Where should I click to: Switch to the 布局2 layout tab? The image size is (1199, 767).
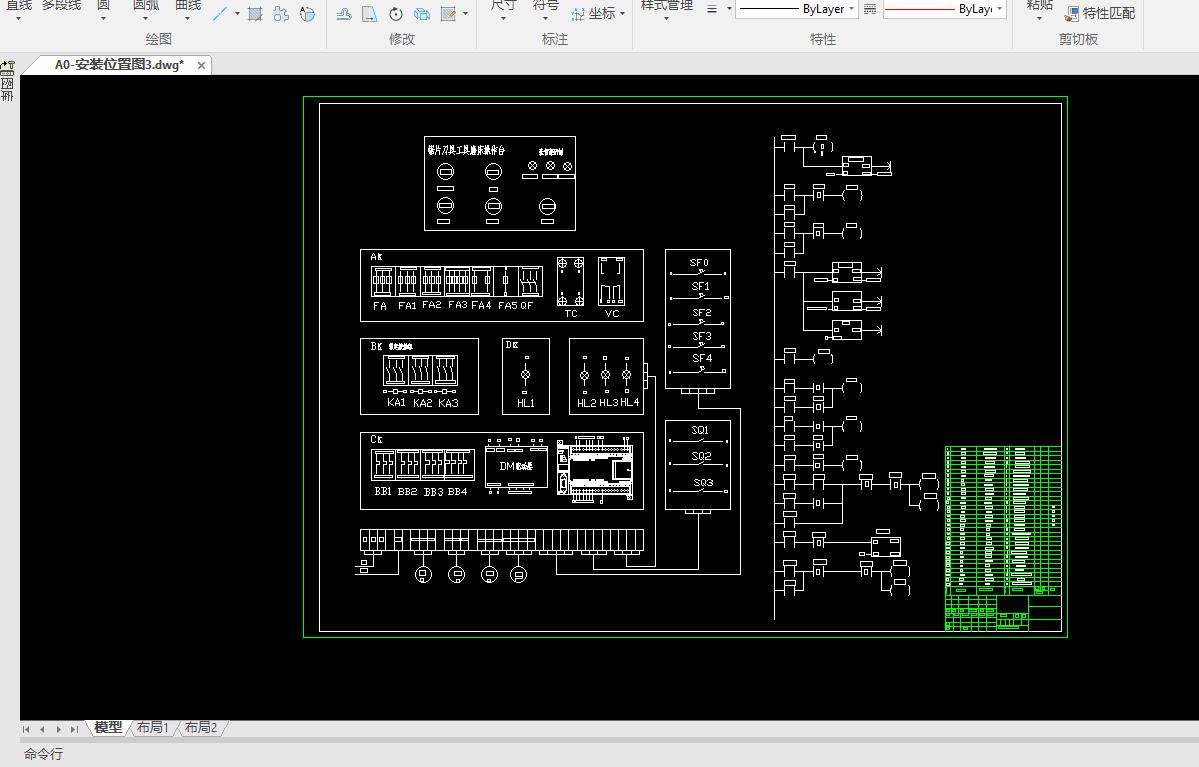pyautogui.click(x=200, y=728)
